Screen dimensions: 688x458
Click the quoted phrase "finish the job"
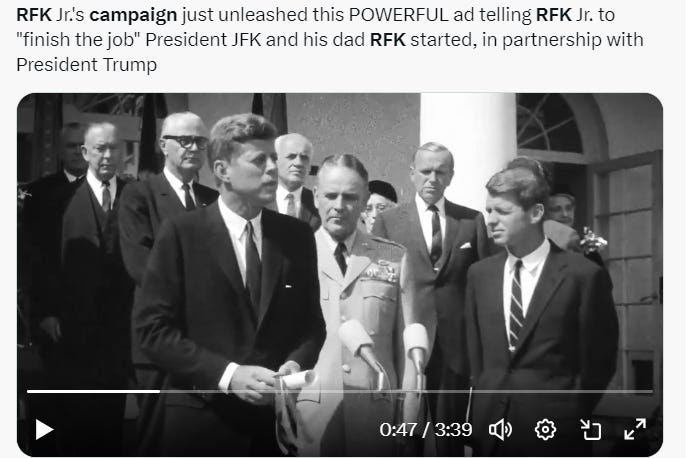pos(78,39)
